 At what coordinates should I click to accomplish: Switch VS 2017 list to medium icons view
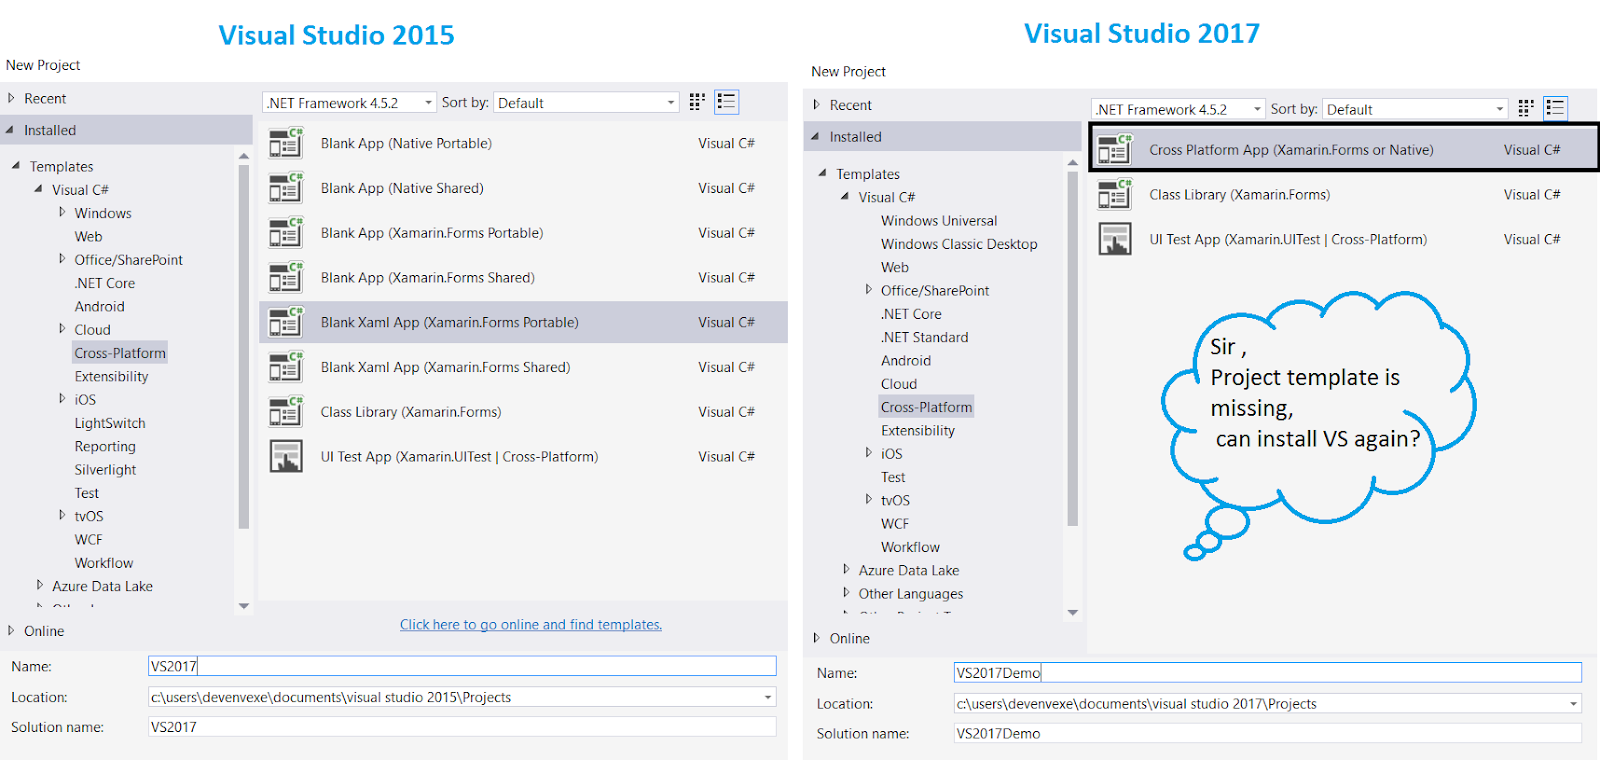[x=1555, y=108]
